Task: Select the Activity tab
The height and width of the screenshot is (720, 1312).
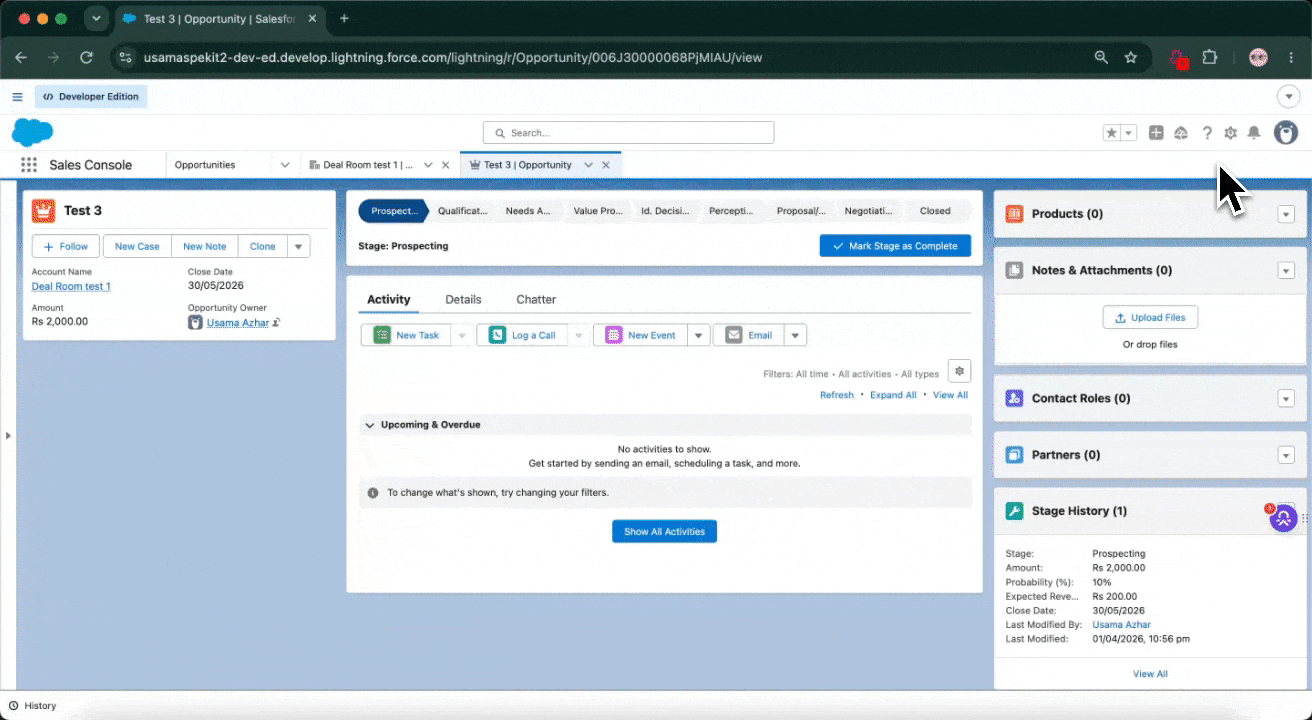Action: click(389, 299)
